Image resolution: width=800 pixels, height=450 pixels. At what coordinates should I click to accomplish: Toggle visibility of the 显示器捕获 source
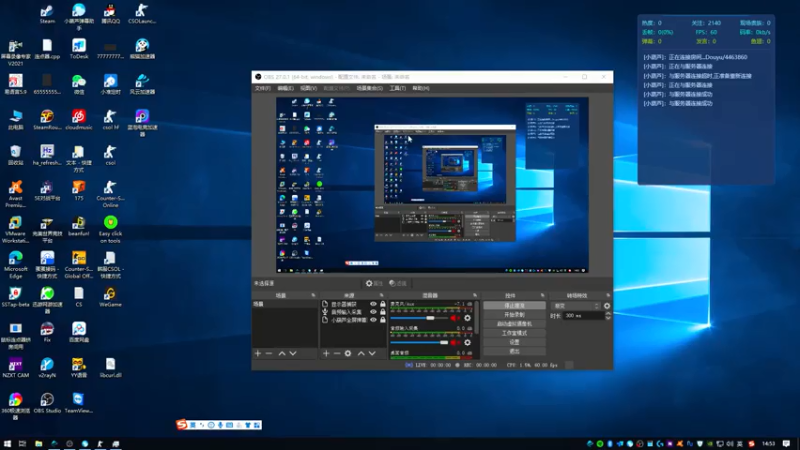373,304
